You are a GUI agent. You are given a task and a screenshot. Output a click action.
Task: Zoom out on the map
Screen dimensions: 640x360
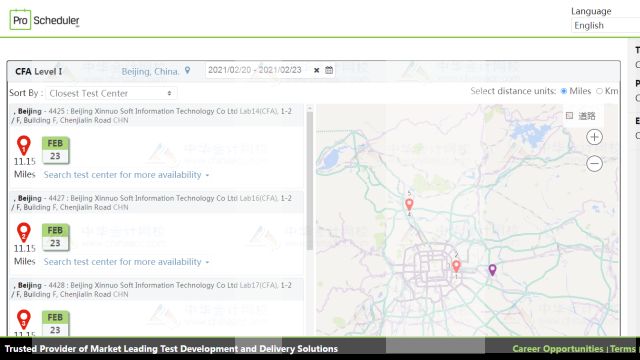click(594, 164)
